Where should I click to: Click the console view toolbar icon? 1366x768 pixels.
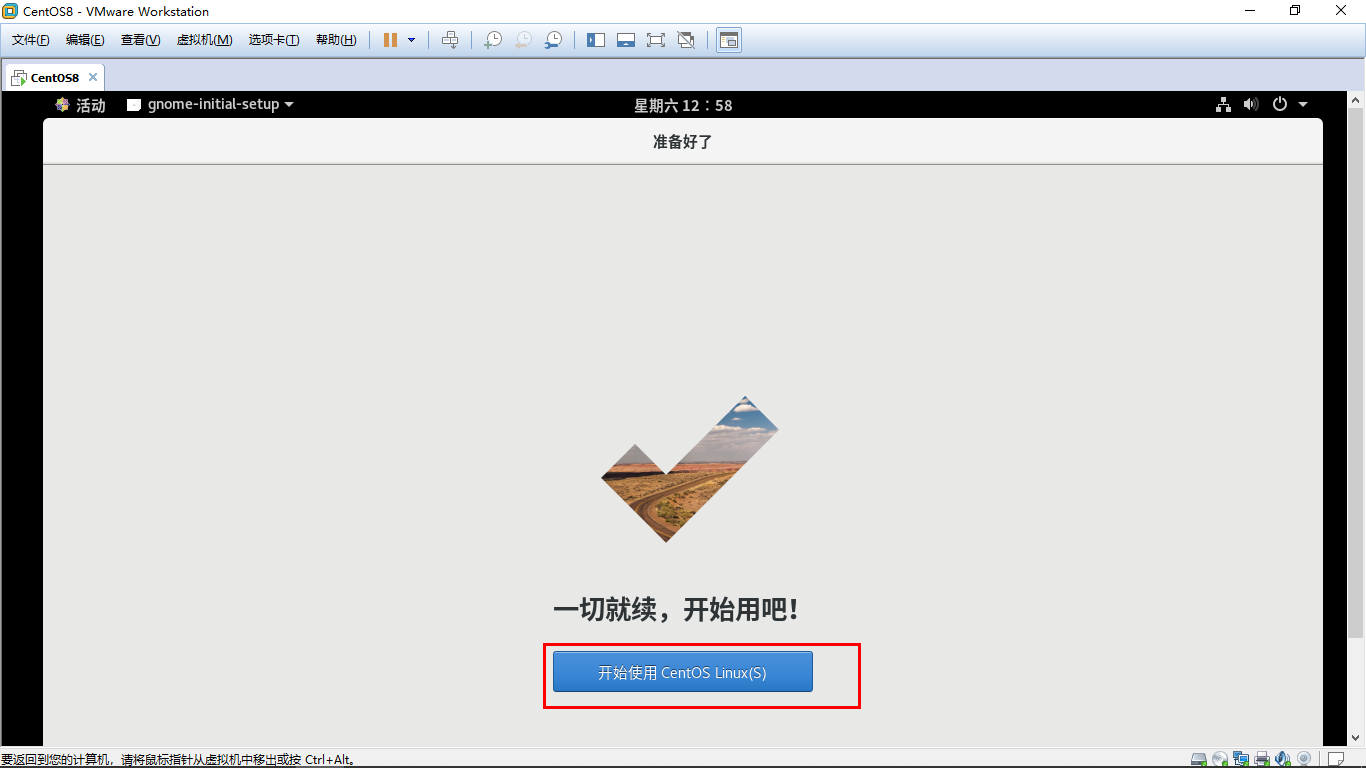pos(729,40)
